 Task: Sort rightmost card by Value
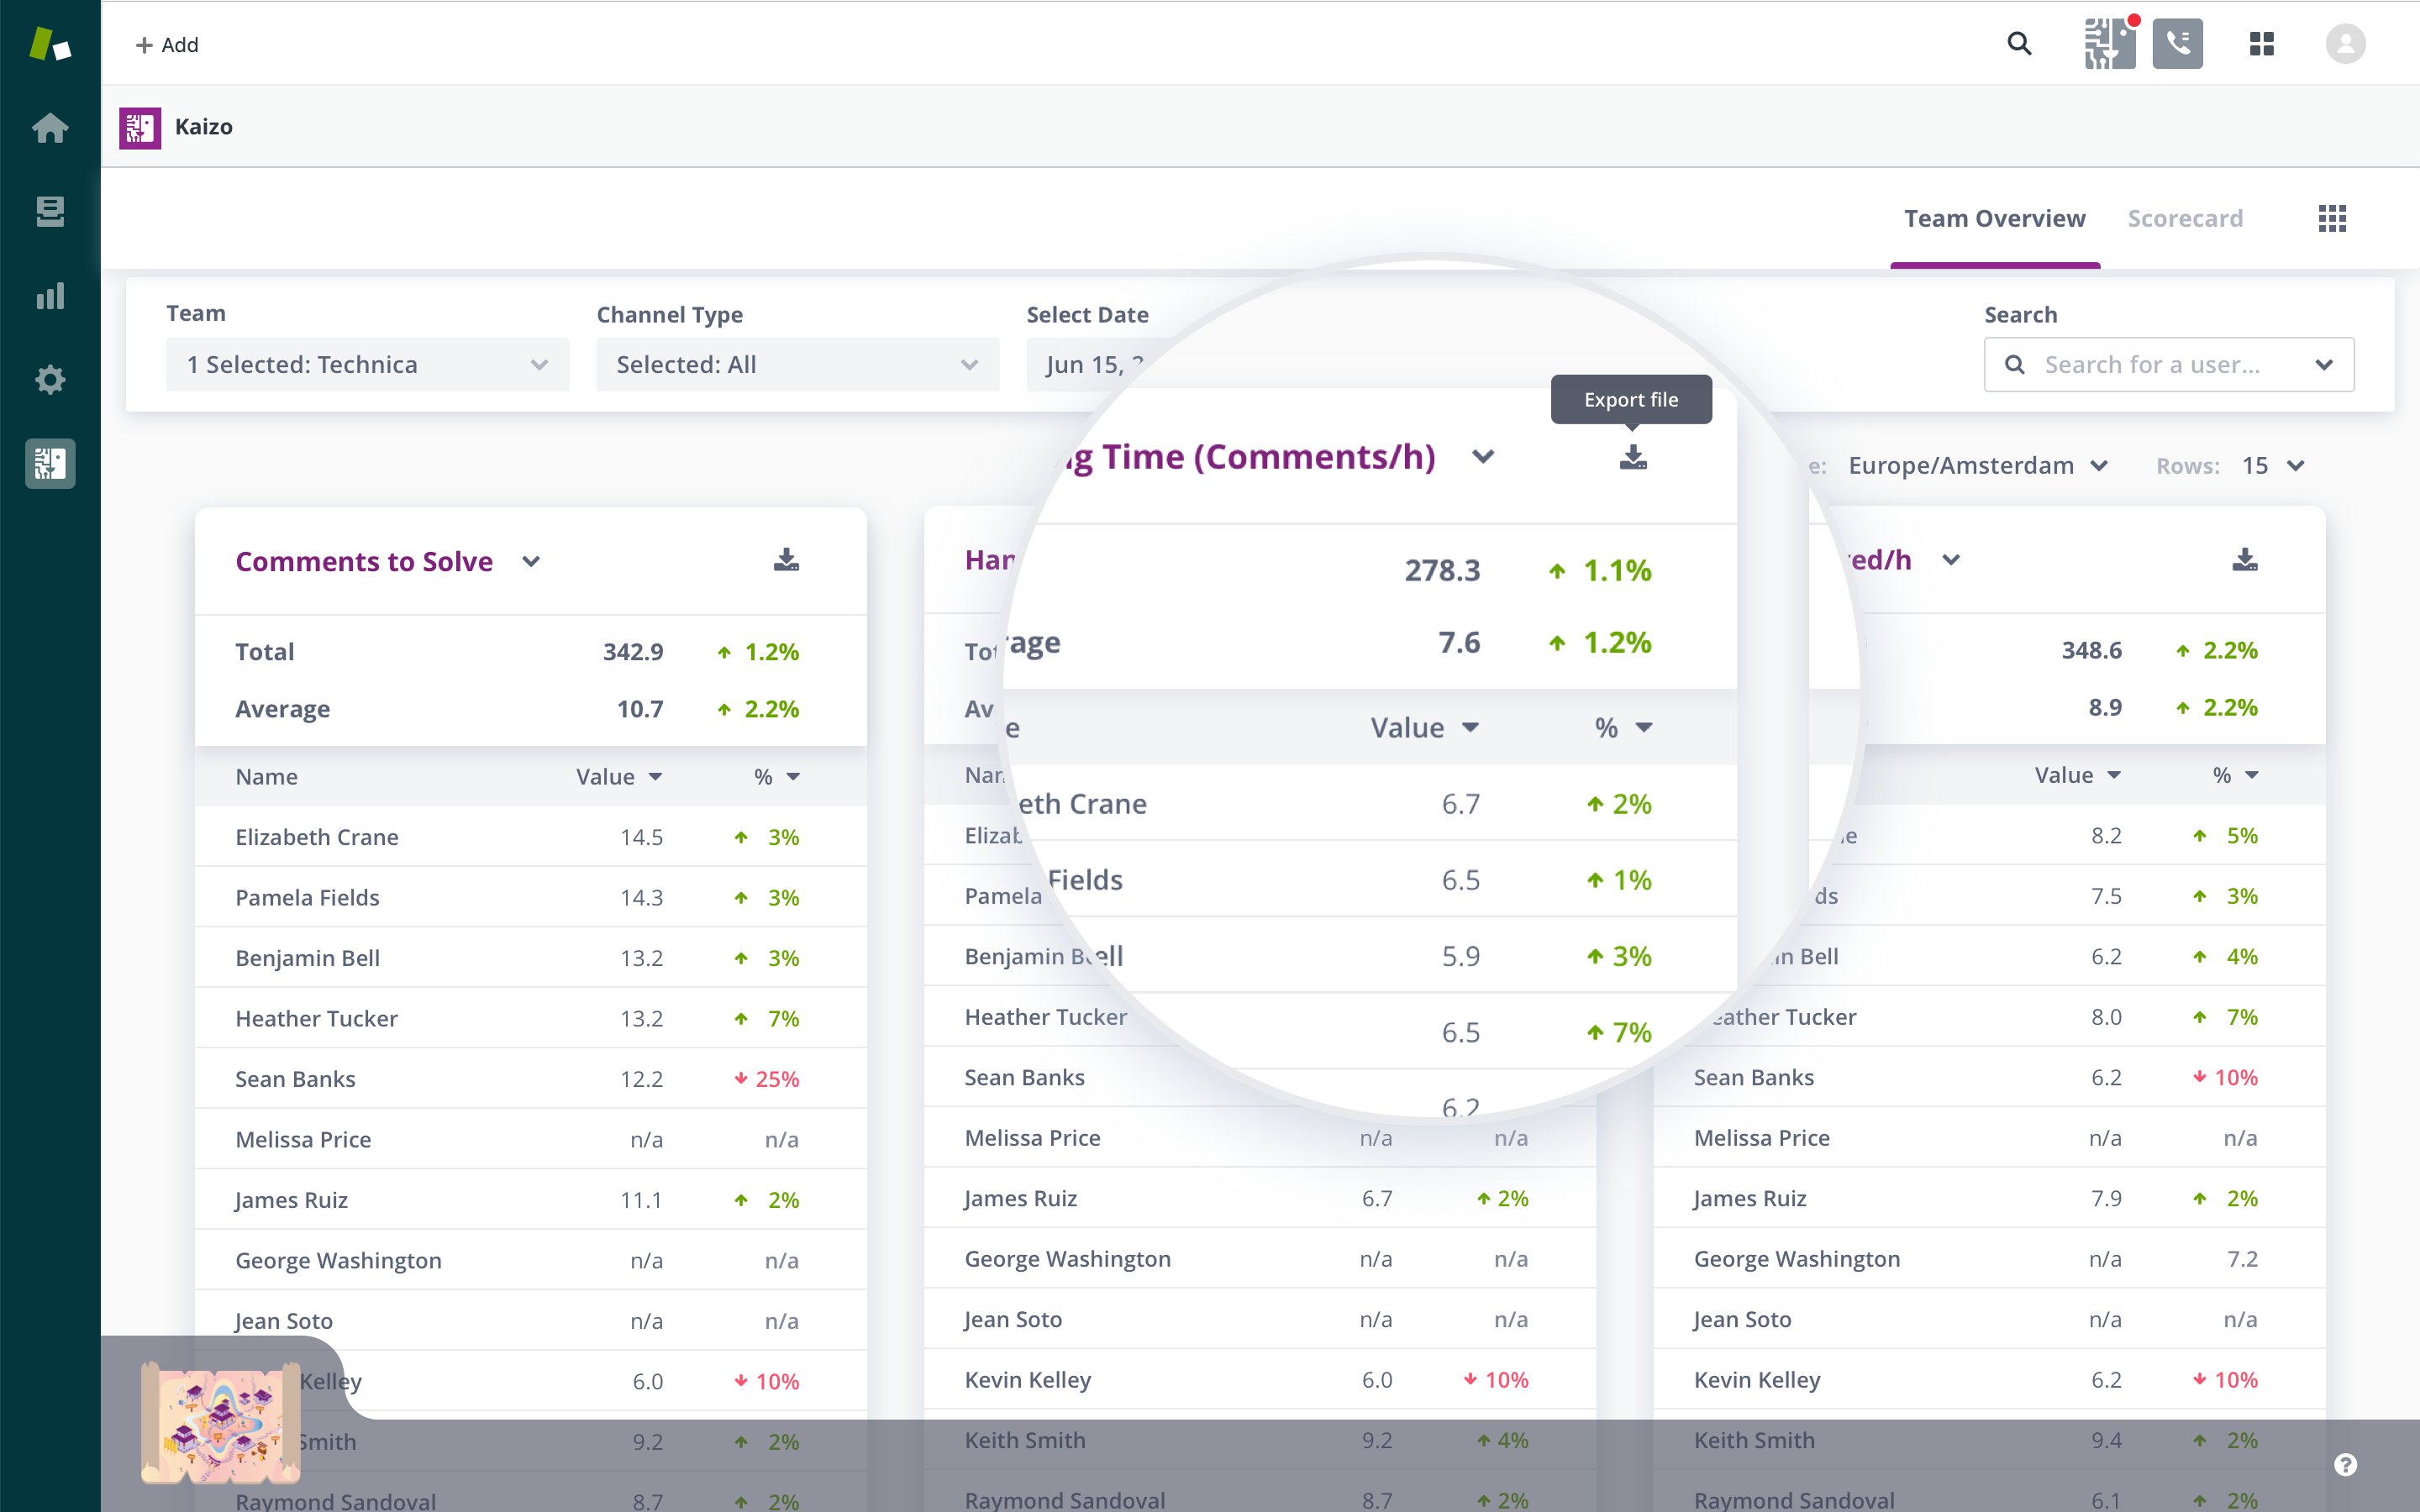[x=2078, y=775]
